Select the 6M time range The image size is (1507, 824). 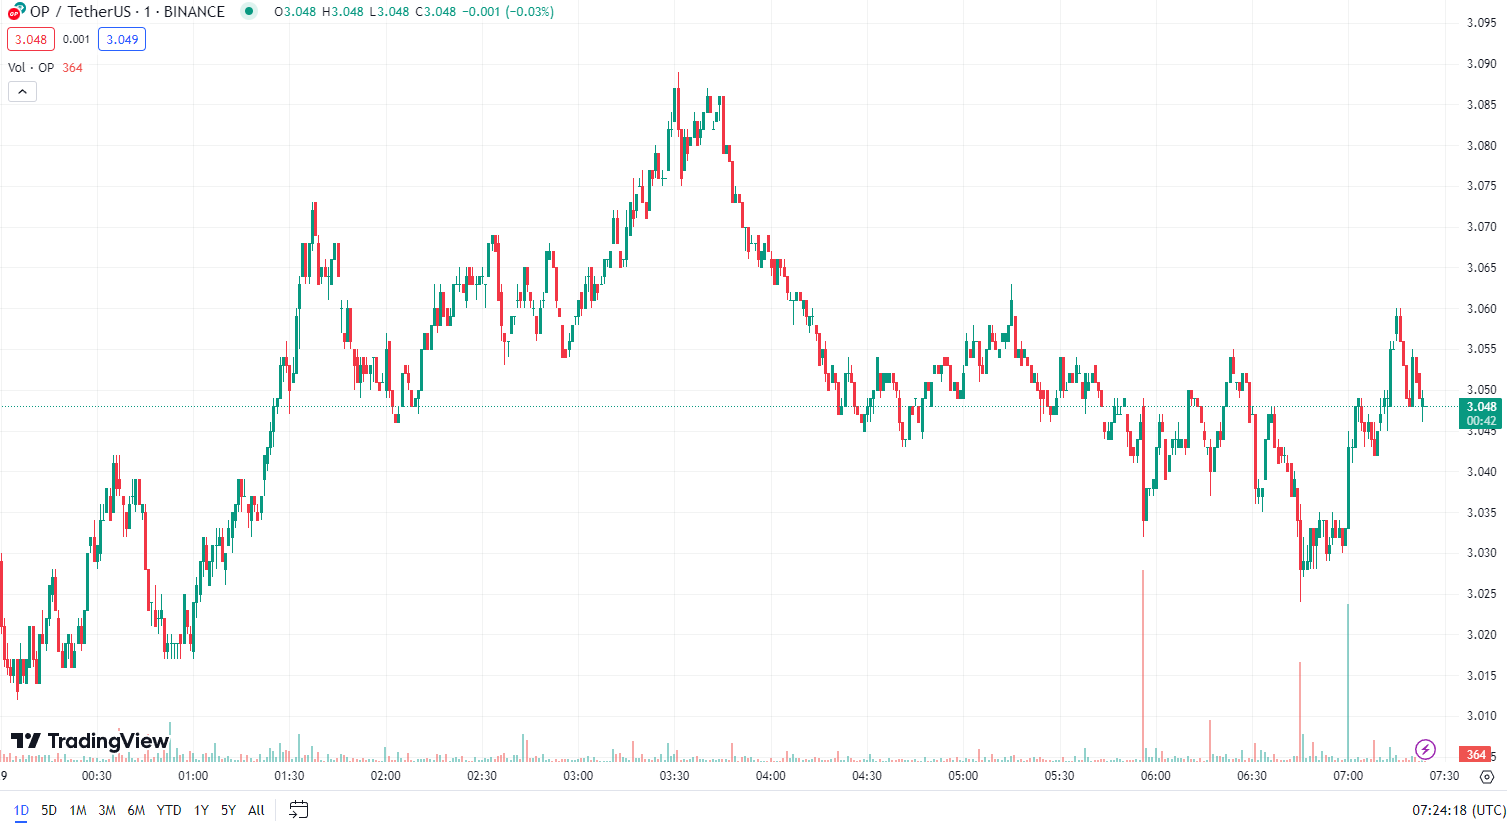pyautogui.click(x=136, y=810)
